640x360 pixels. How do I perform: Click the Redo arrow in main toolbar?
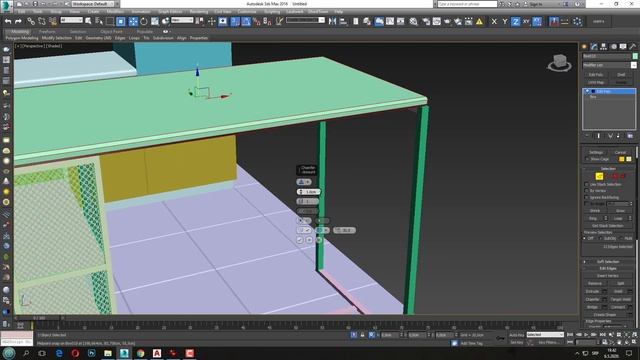coord(18,21)
